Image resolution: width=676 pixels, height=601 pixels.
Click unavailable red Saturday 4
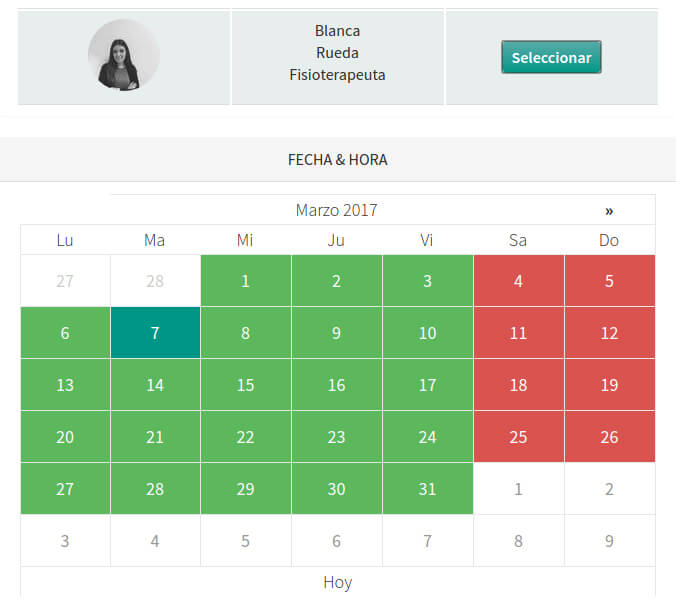pyautogui.click(x=518, y=281)
